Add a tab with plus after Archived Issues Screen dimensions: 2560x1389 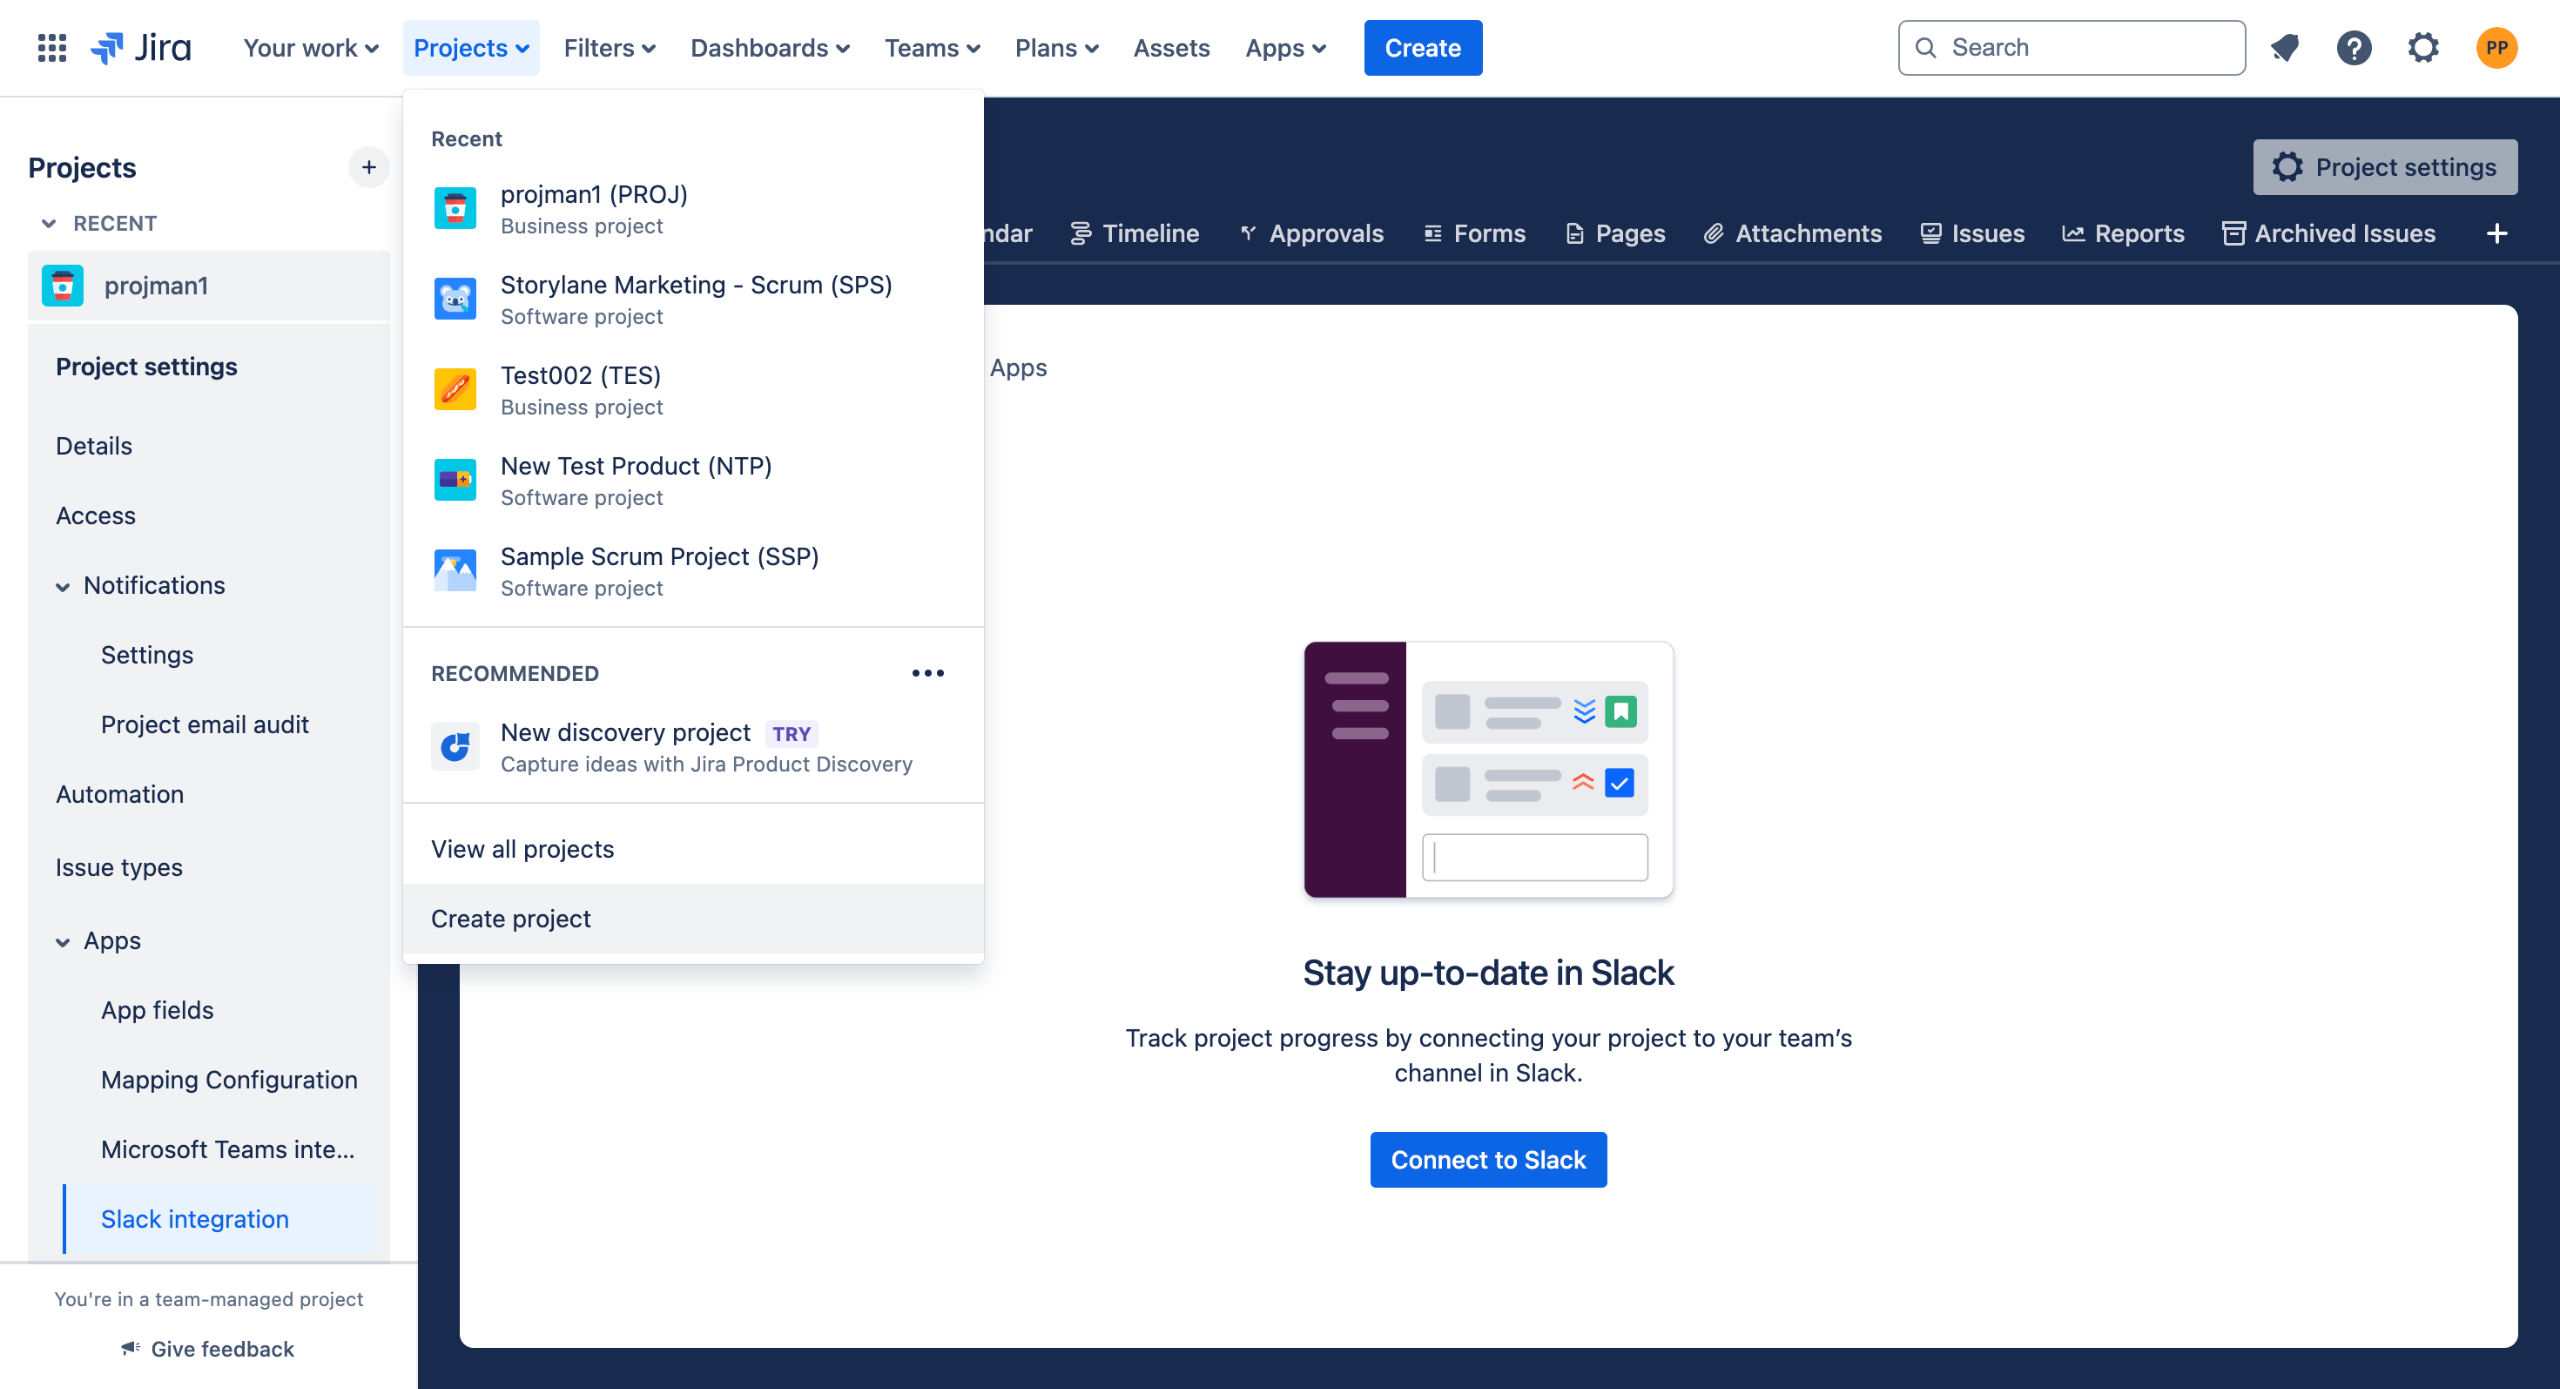[x=2497, y=233]
